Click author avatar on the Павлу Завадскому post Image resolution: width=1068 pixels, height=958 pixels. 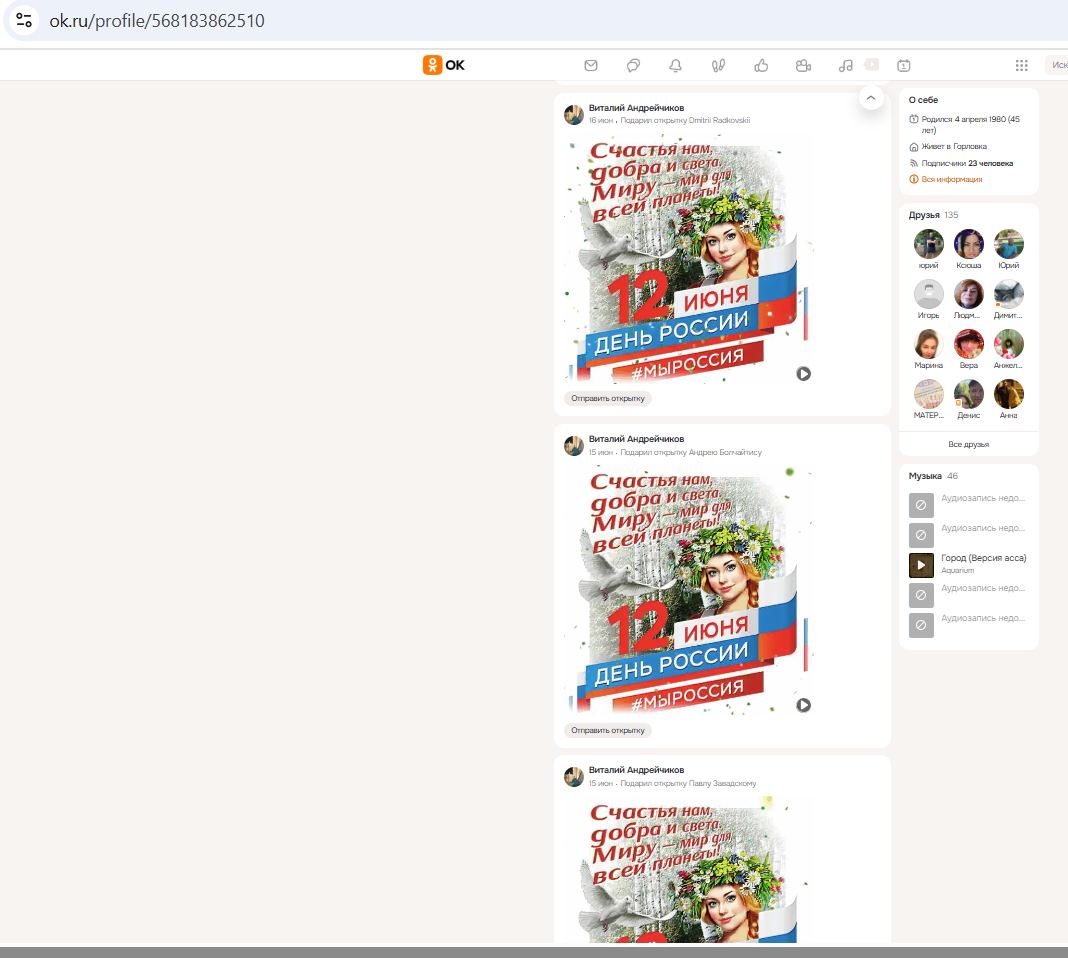point(574,777)
